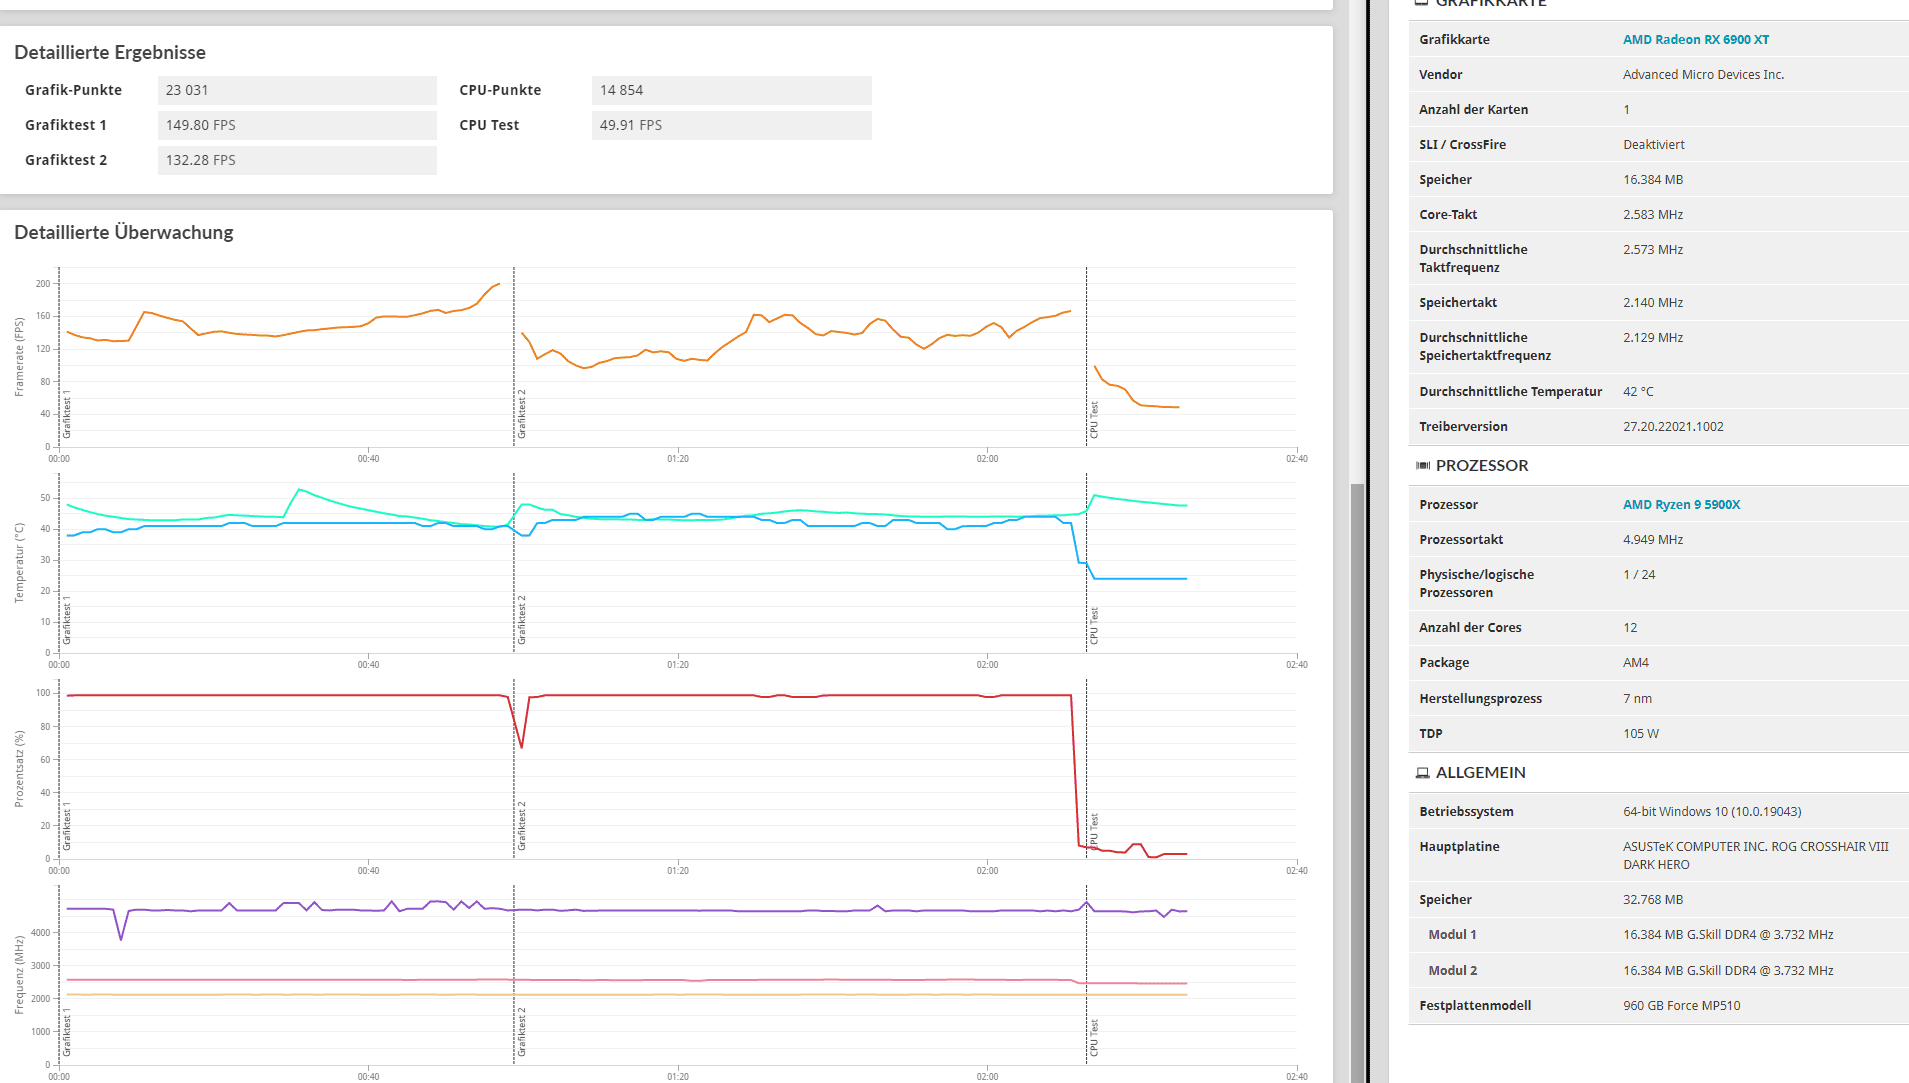1909x1083 pixels.
Task: Click Speichertakt value 2.140 MHz
Action: 1653,303
